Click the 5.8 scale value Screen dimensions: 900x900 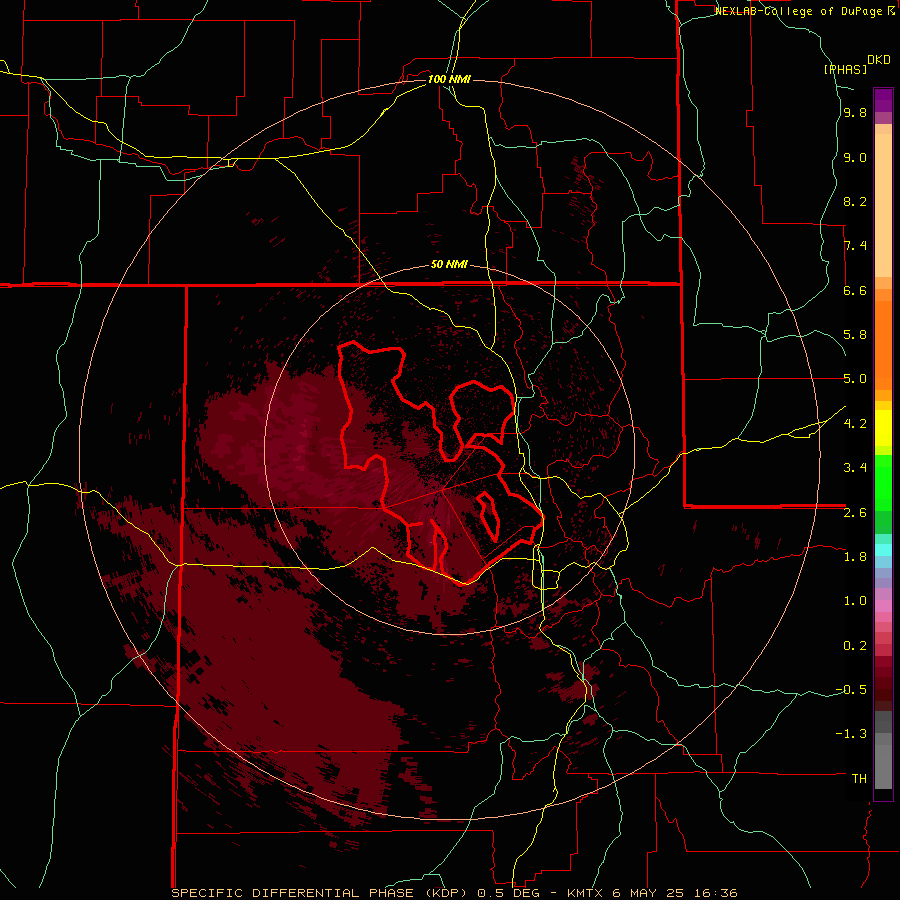[855, 335]
